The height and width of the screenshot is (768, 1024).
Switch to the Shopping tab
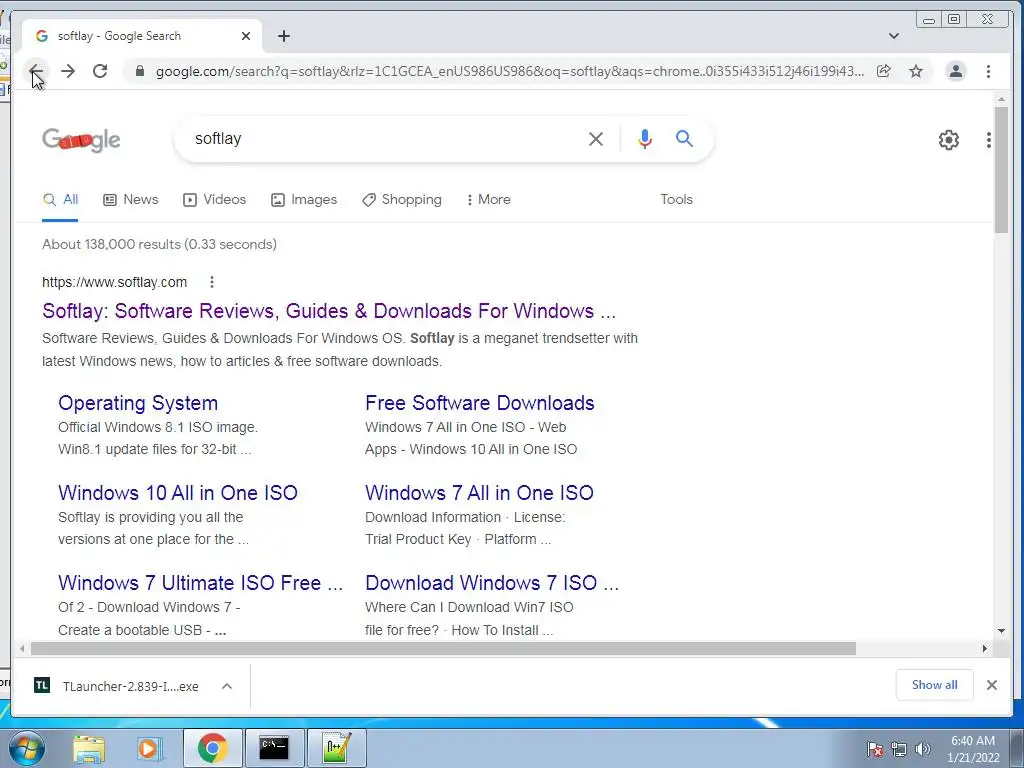(402, 200)
